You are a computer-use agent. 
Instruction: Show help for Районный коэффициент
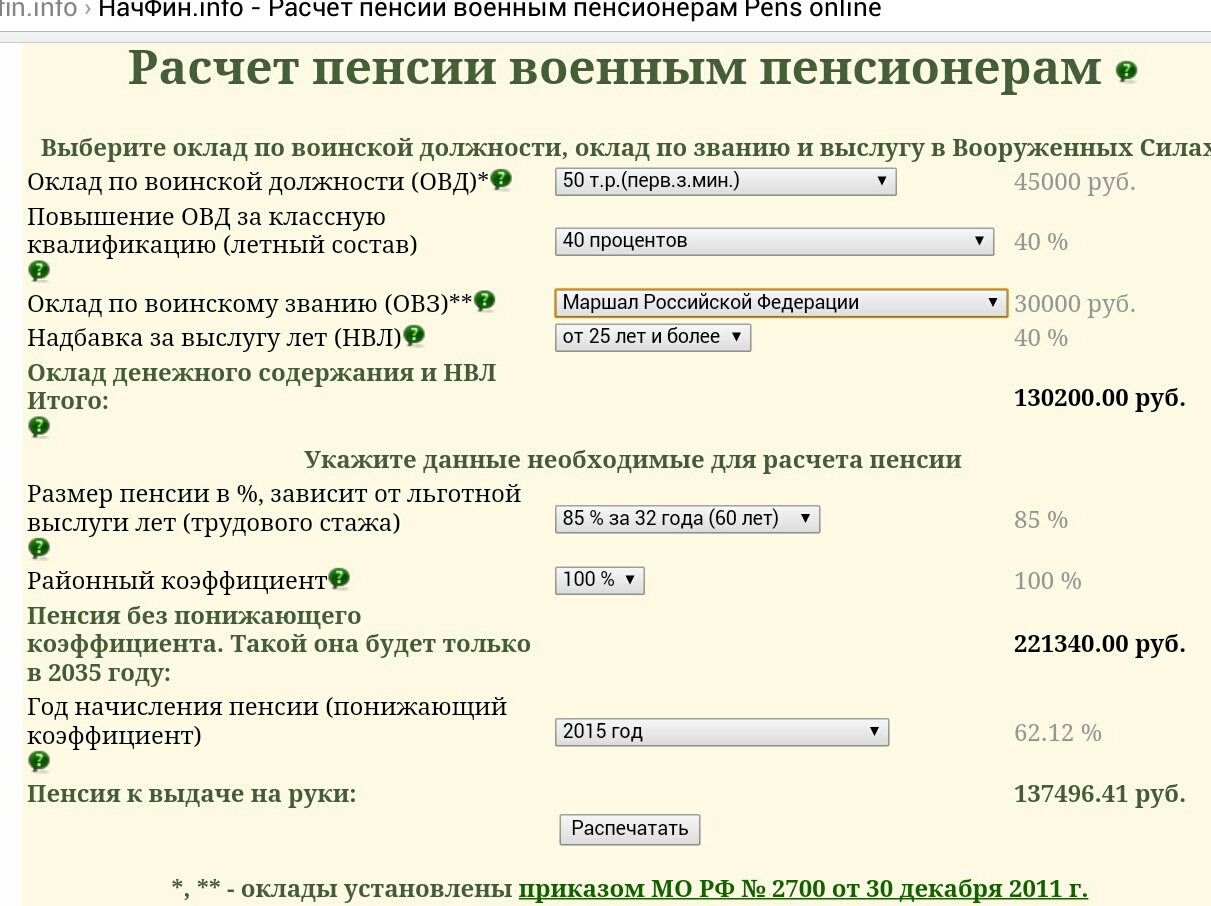339,578
